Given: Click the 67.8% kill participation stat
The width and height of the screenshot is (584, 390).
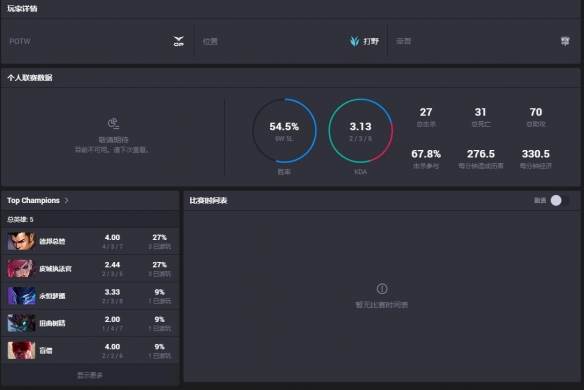Looking at the screenshot, I should coord(426,159).
